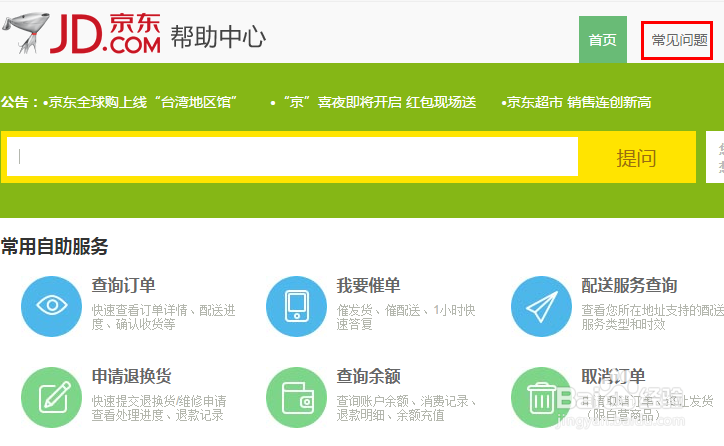
Task: Click the edit pencil icon for 申请退换货
Action: pos(51,397)
